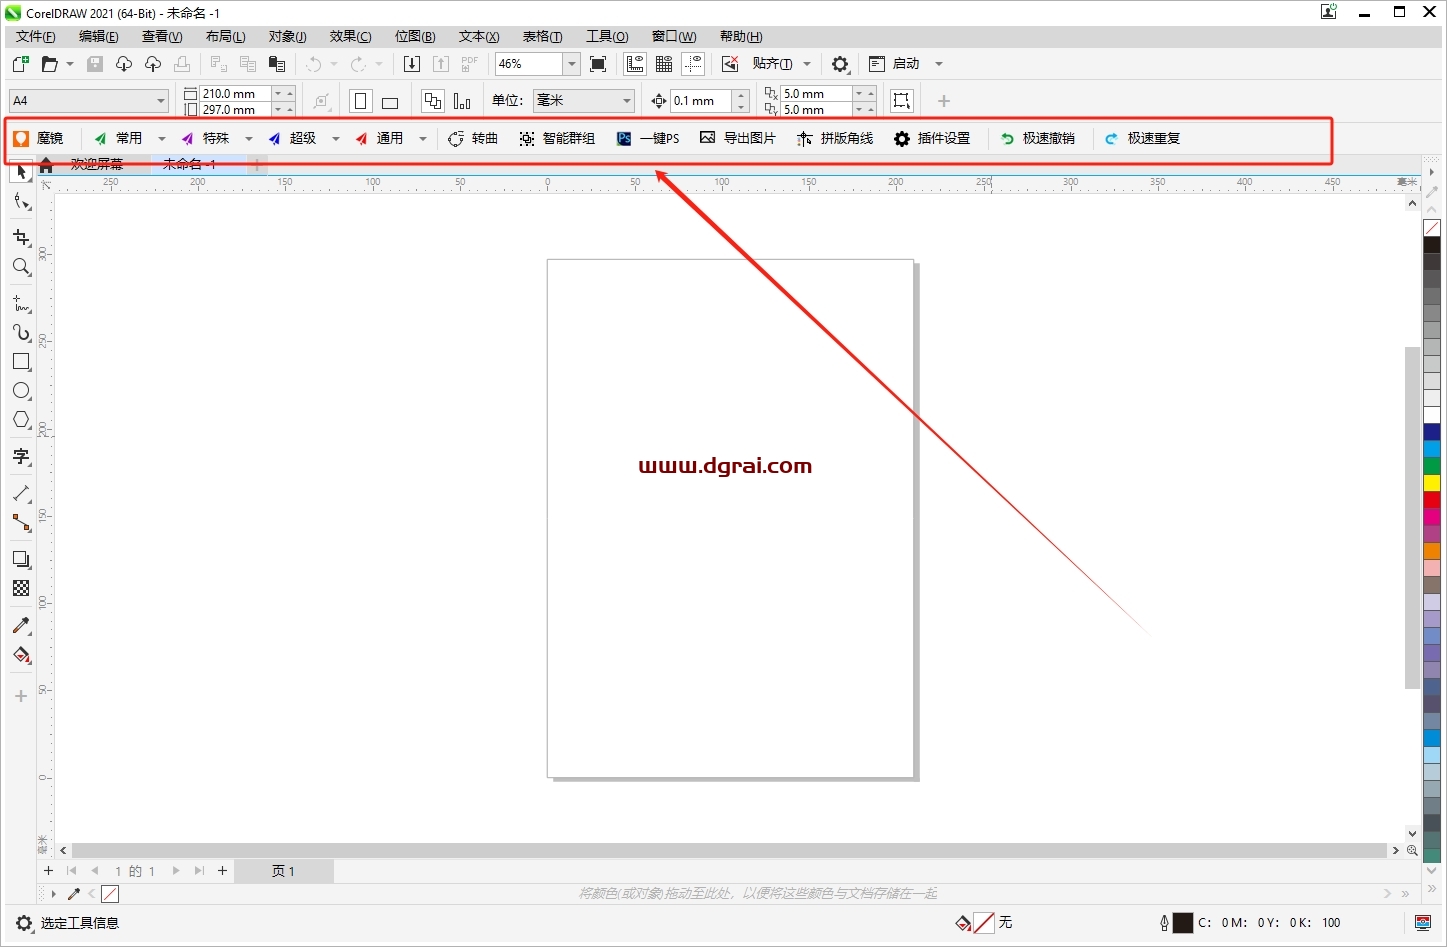Image resolution: width=1447 pixels, height=947 pixels.
Task: Expand the A4 page size dropdown
Action: click(x=160, y=101)
